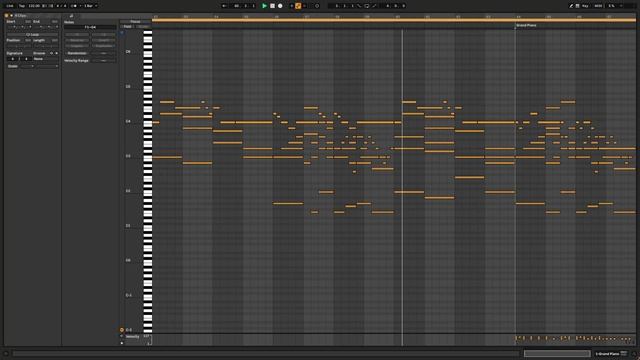Click the Set button next to End
This screenshot has height=360, width=640.
tap(55, 21)
